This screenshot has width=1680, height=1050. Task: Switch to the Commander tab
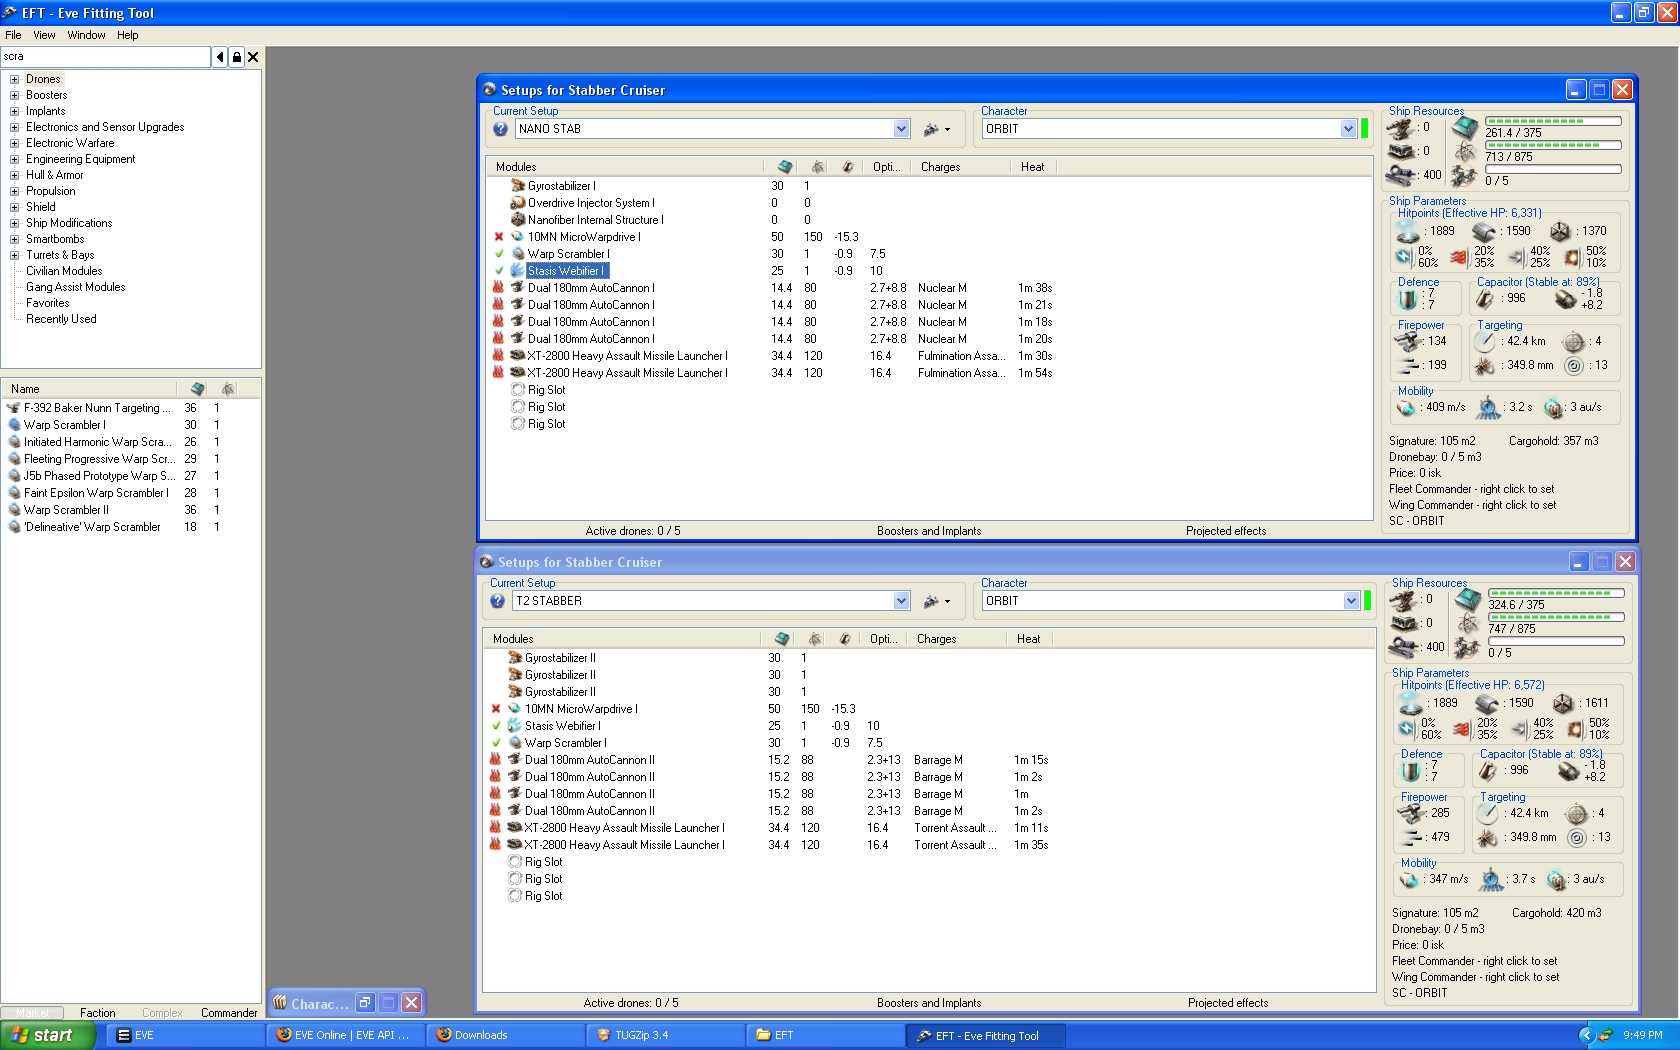click(x=229, y=1013)
